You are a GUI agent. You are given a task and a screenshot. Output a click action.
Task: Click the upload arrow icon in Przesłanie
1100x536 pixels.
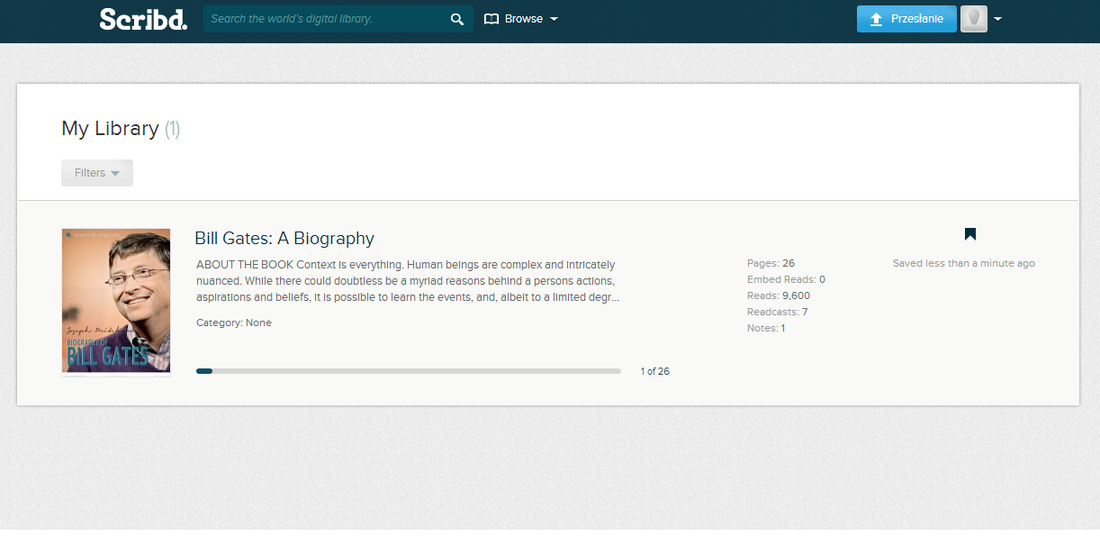pyautogui.click(x=876, y=19)
